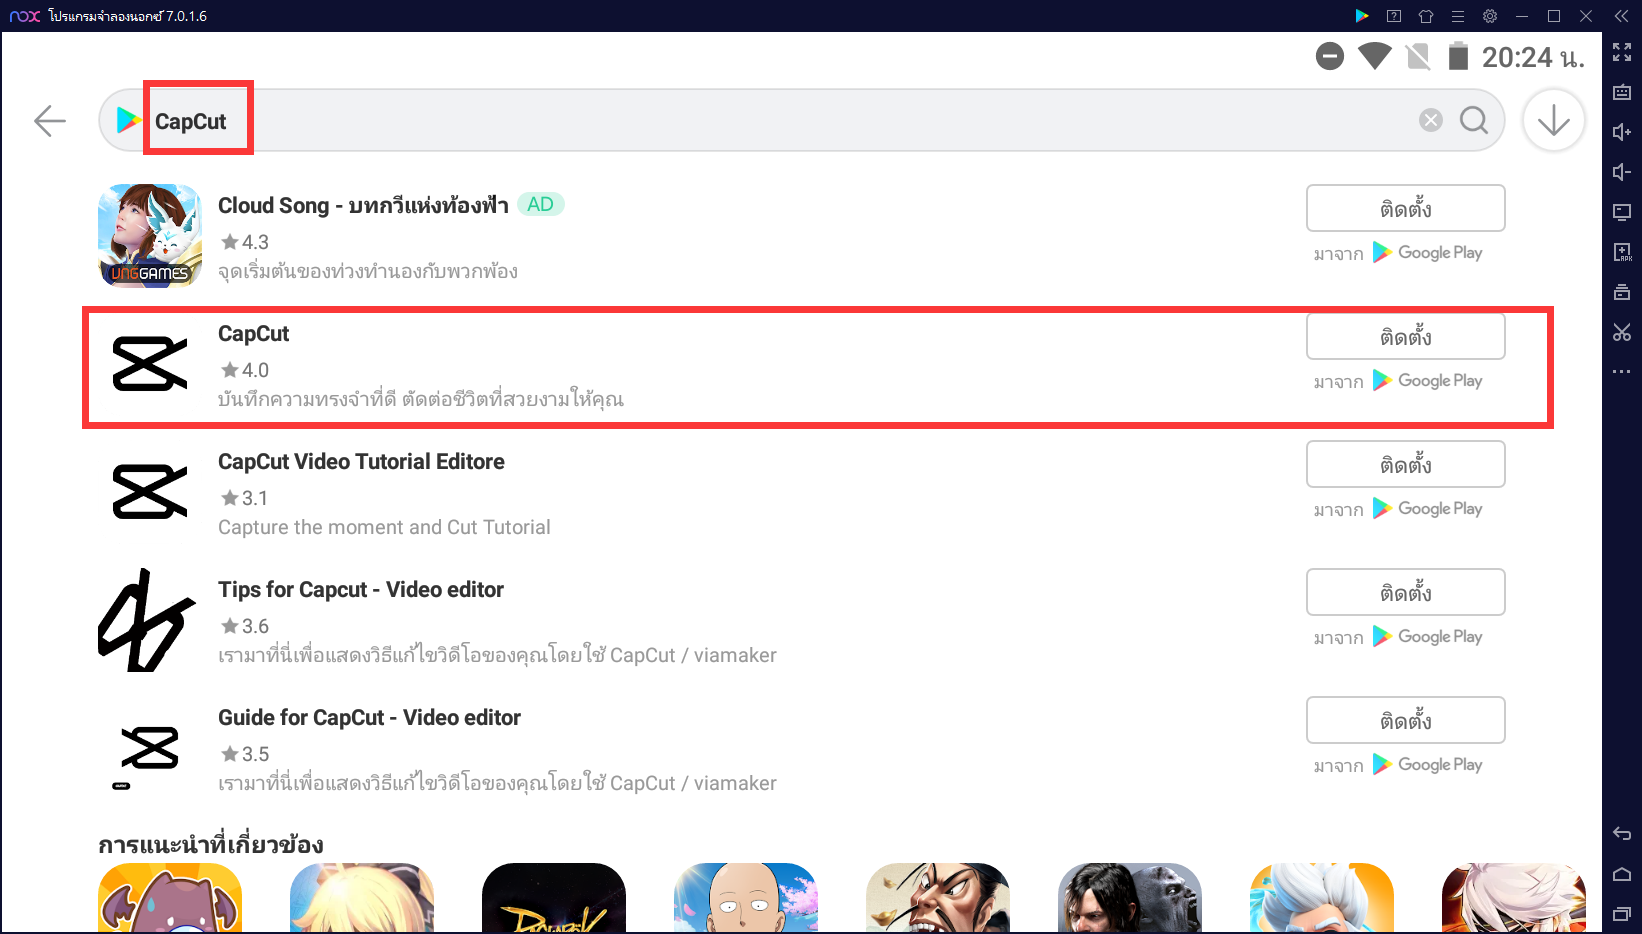Clear the CapCut search text
Screen dimensions: 1642x934
(1431, 120)
